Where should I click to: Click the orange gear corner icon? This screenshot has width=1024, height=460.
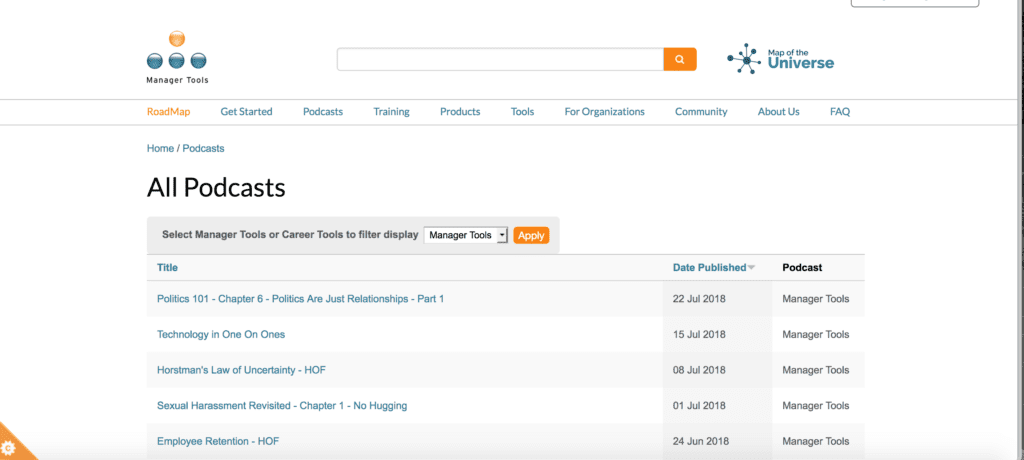pyautogui.click(x=9, y=449)
